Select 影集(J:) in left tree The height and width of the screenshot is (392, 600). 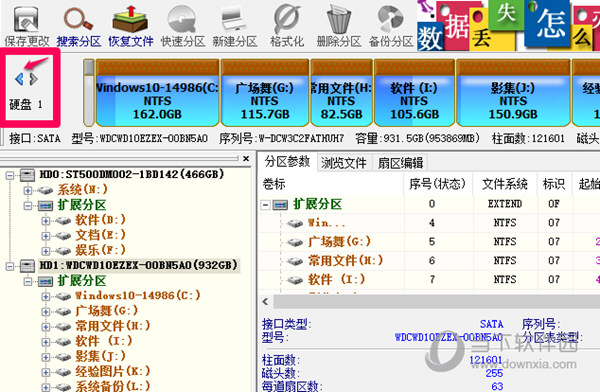pyautogui.click(x=100, y=356)
